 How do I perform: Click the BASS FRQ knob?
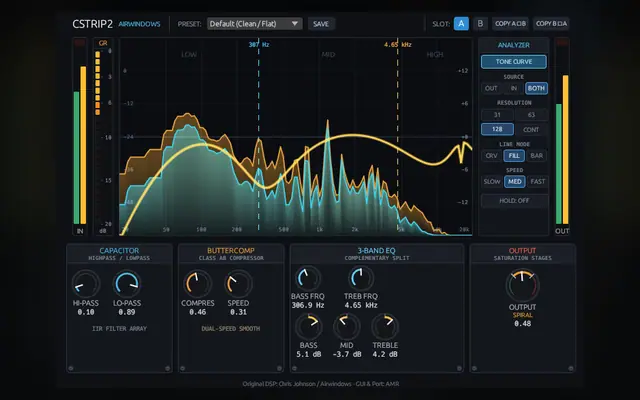pyautogui.click(x=307, y=278)
